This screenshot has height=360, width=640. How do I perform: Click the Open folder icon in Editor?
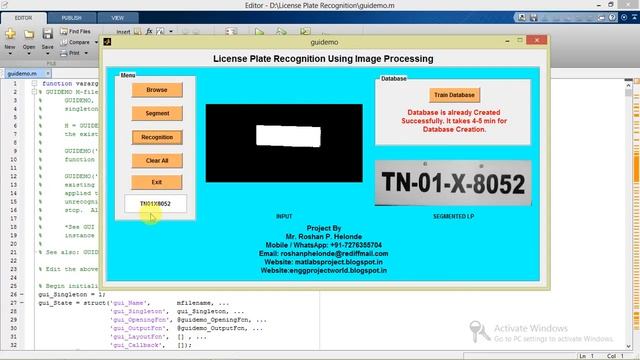coord(29,34)
